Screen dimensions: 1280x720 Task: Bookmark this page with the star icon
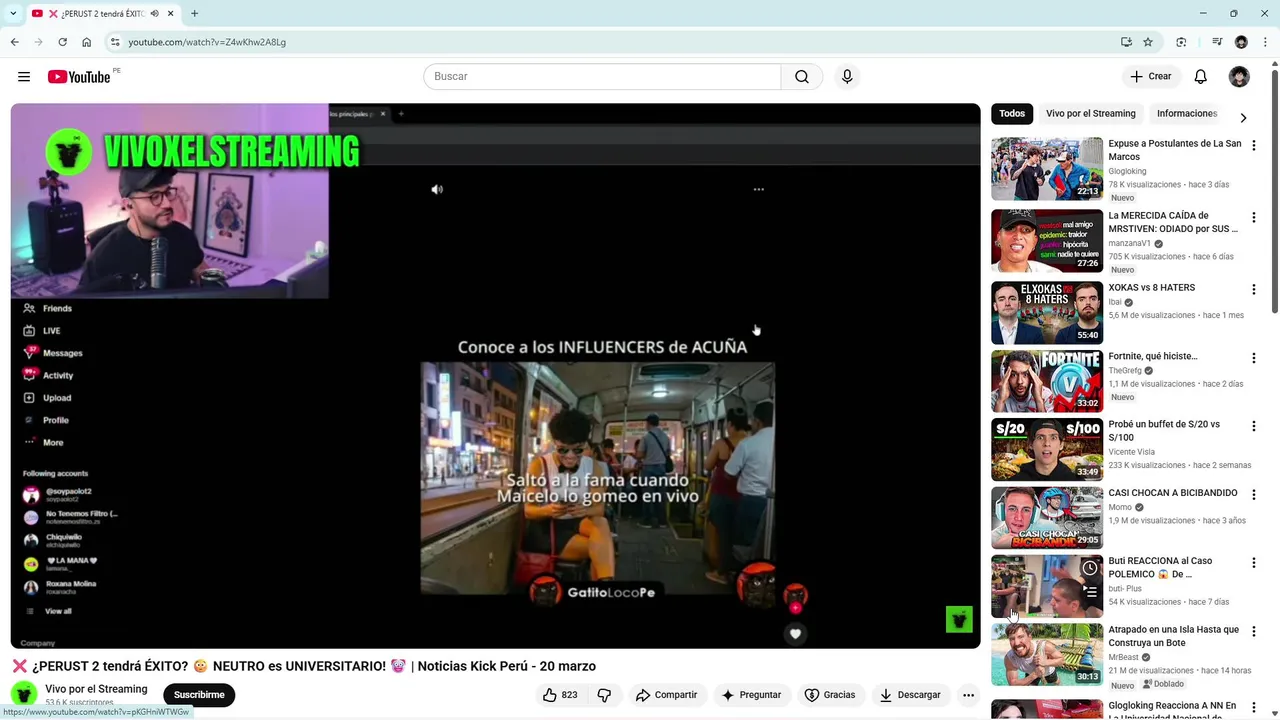coord(1148,42)
